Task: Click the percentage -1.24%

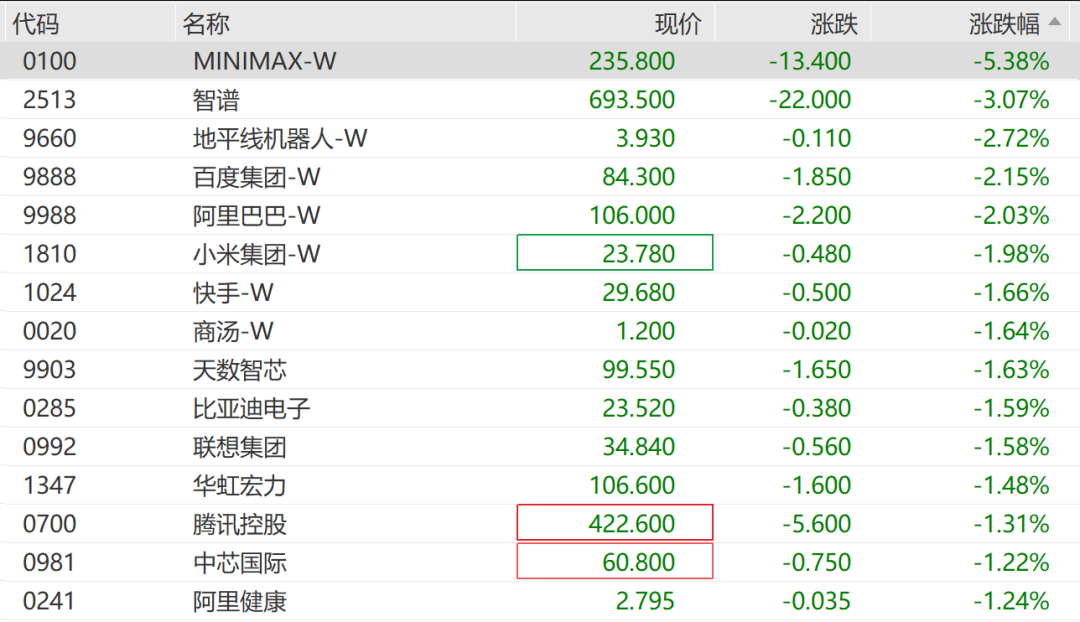Action: tap(1011, 601)
